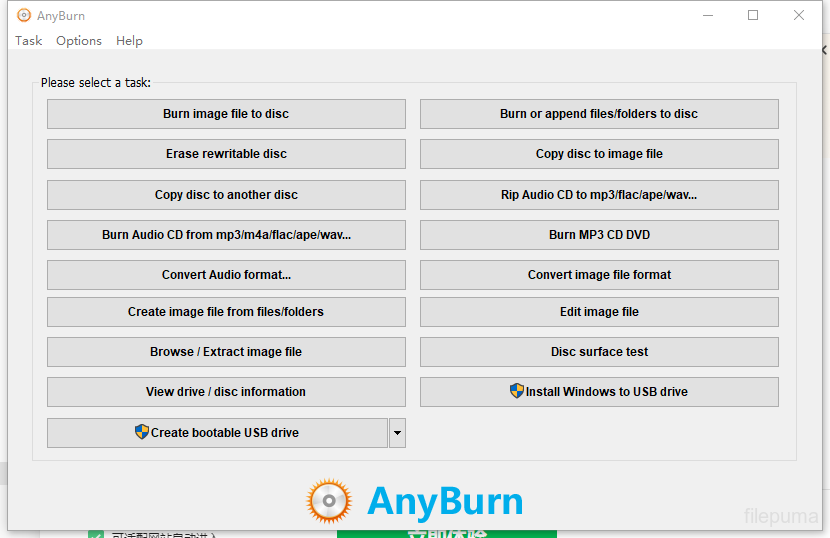Click the AnyBurn logo at bottom
This screenshot has height=538, width=830.
[414, 501]
